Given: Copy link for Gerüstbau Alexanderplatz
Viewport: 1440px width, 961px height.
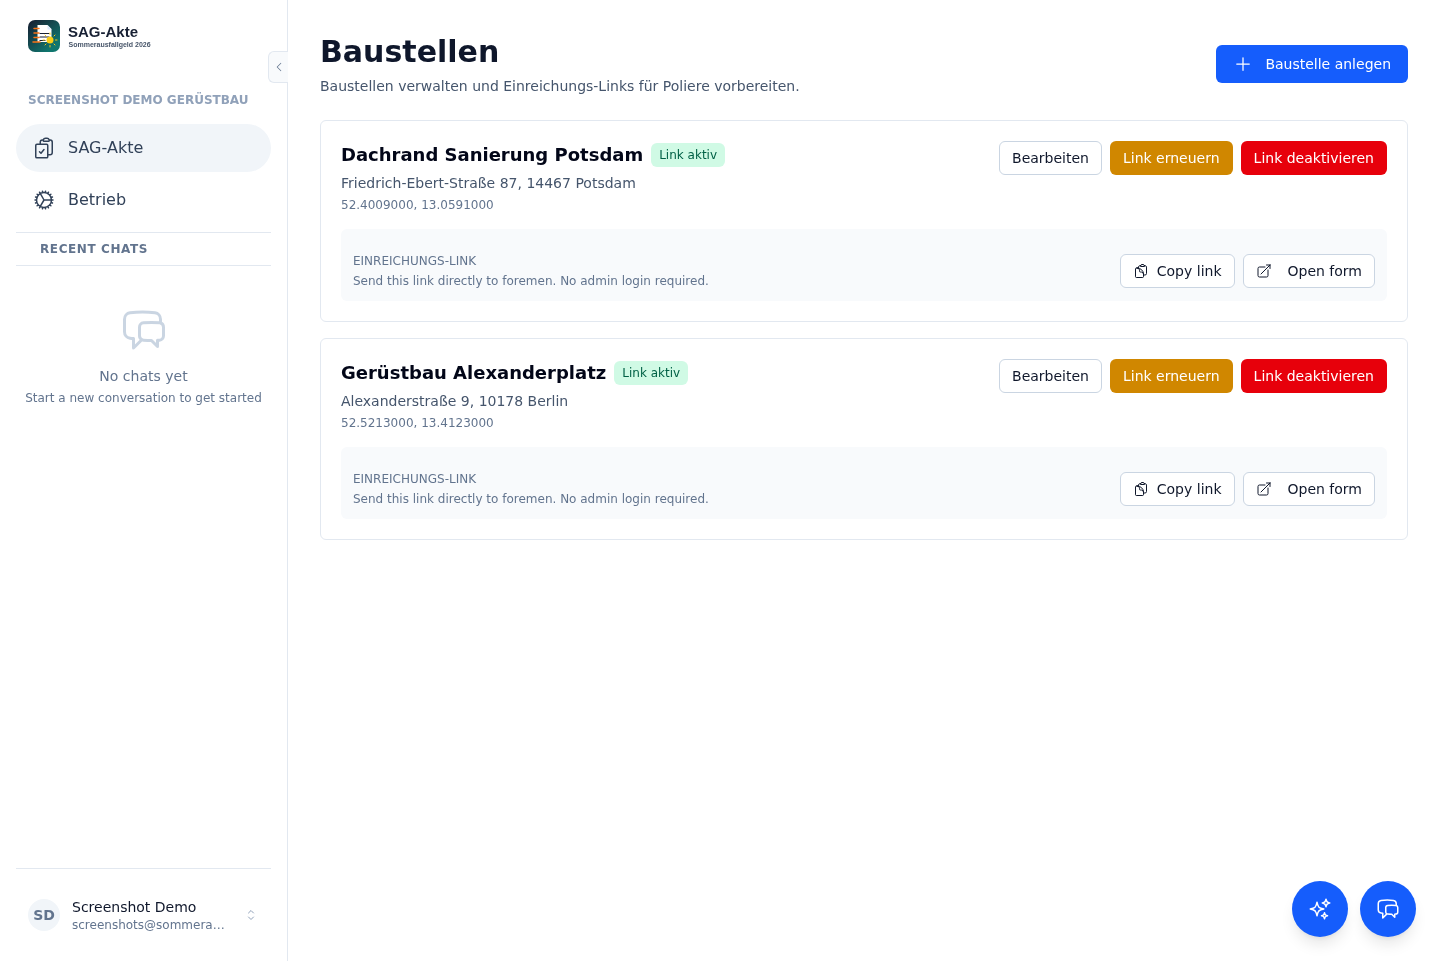Looking at the screenshot, I should click(1177, 489).
